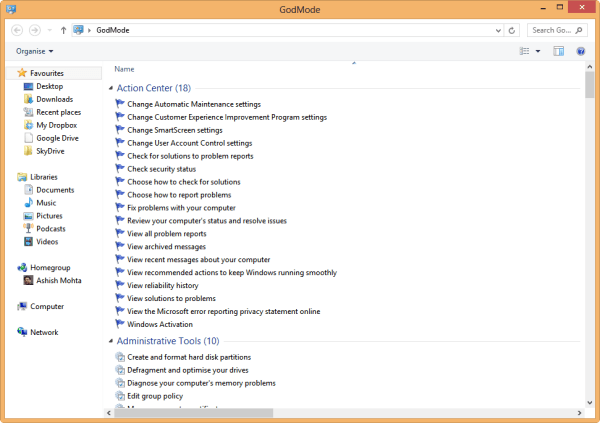Select Review your computer's status and resolve issues
Screen dimensions: 600x423
[x=207, y=221]
